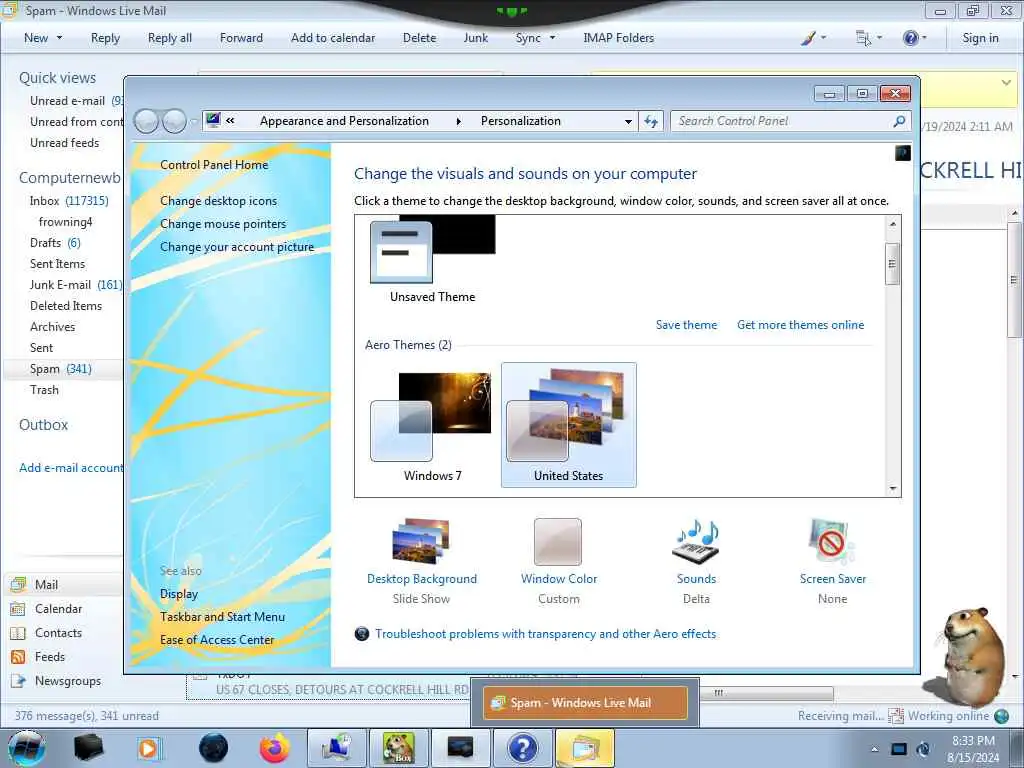Open Firefox from the taskbar

[274, 748]
